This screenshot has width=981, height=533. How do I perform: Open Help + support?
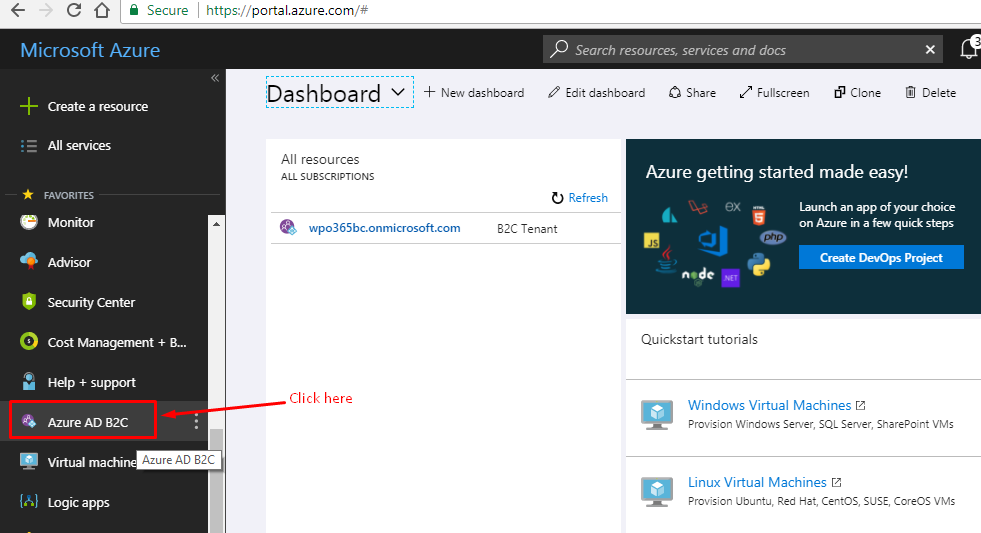[x=92, y=383]
